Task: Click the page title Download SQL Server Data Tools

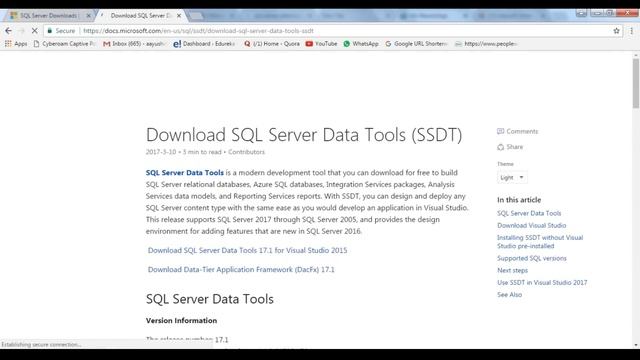Action: coord(304,135)
